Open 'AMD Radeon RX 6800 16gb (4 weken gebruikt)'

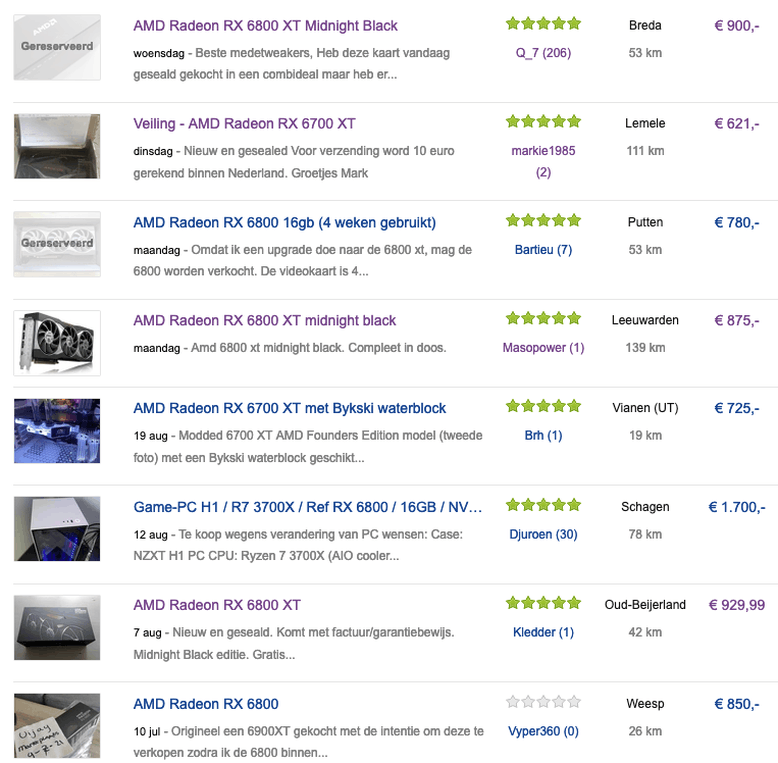click(x=284, y=222)
